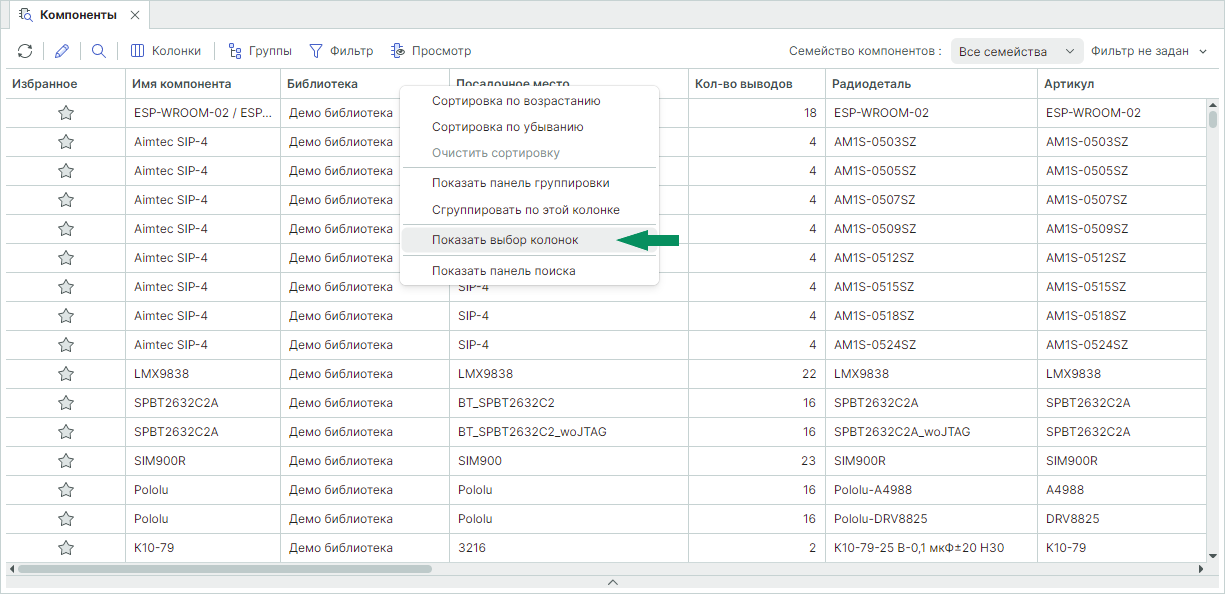Open the Фильтр не задан dropdown
Screen dimensions: 1225x594
(x=1149, y=51)
